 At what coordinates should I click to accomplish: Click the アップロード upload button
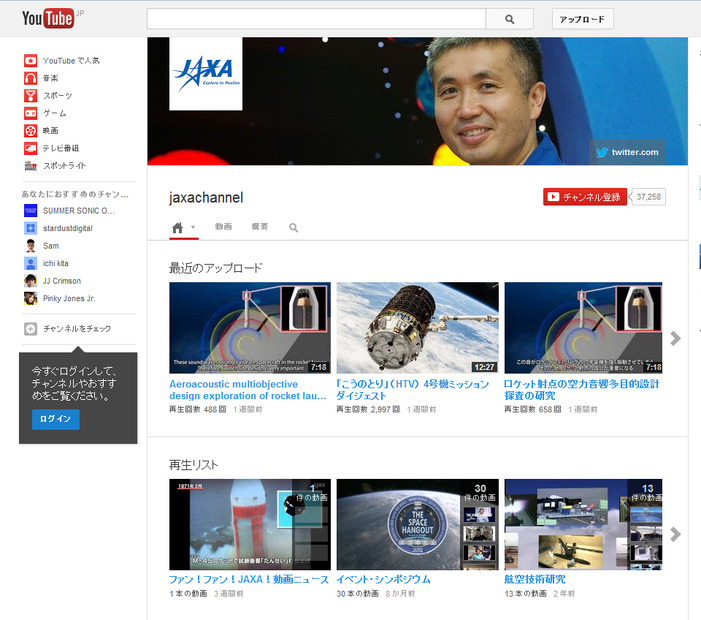583,19
